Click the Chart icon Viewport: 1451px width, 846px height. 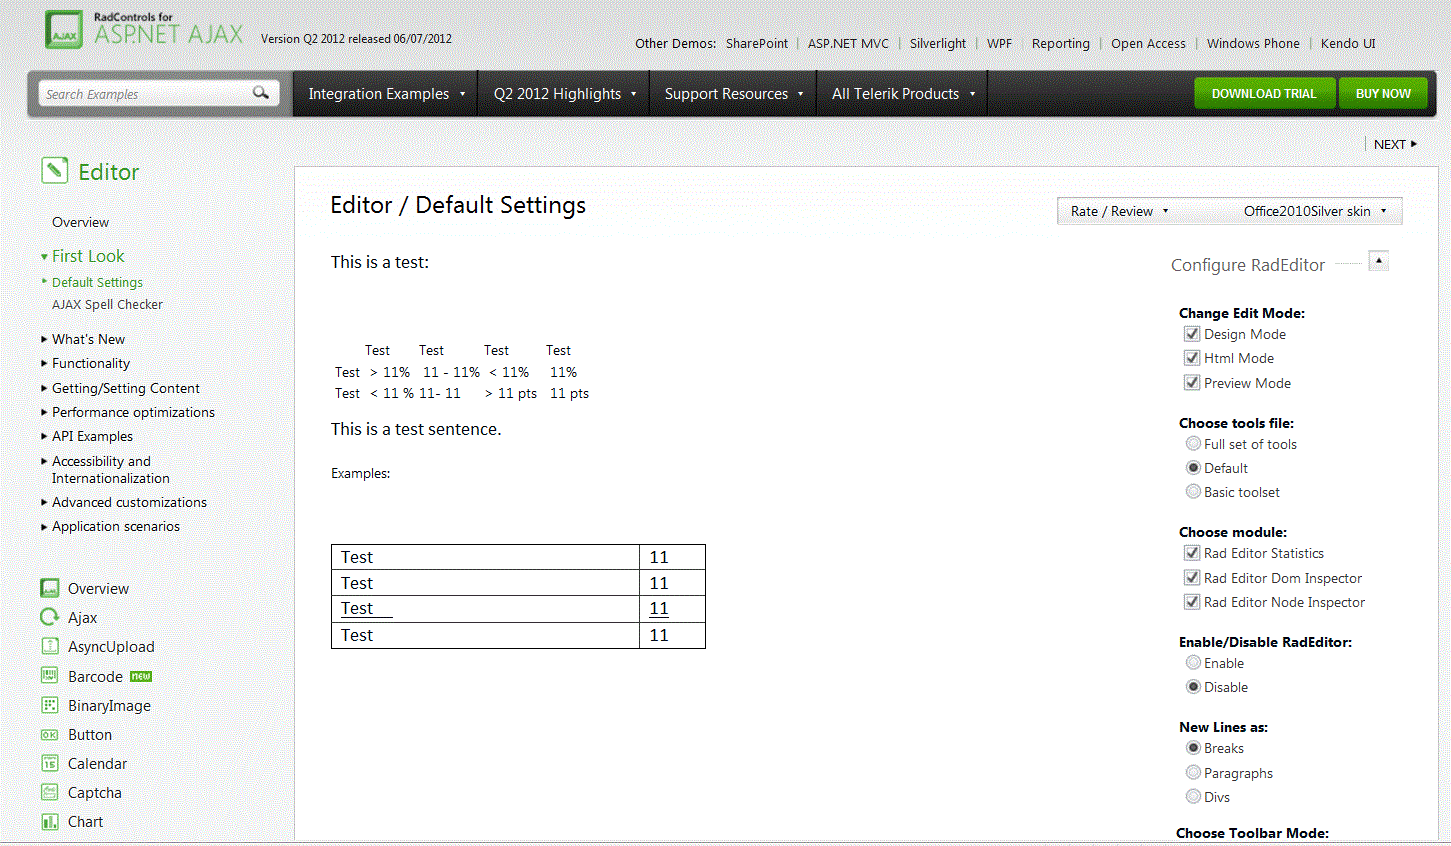coord(50,821)
